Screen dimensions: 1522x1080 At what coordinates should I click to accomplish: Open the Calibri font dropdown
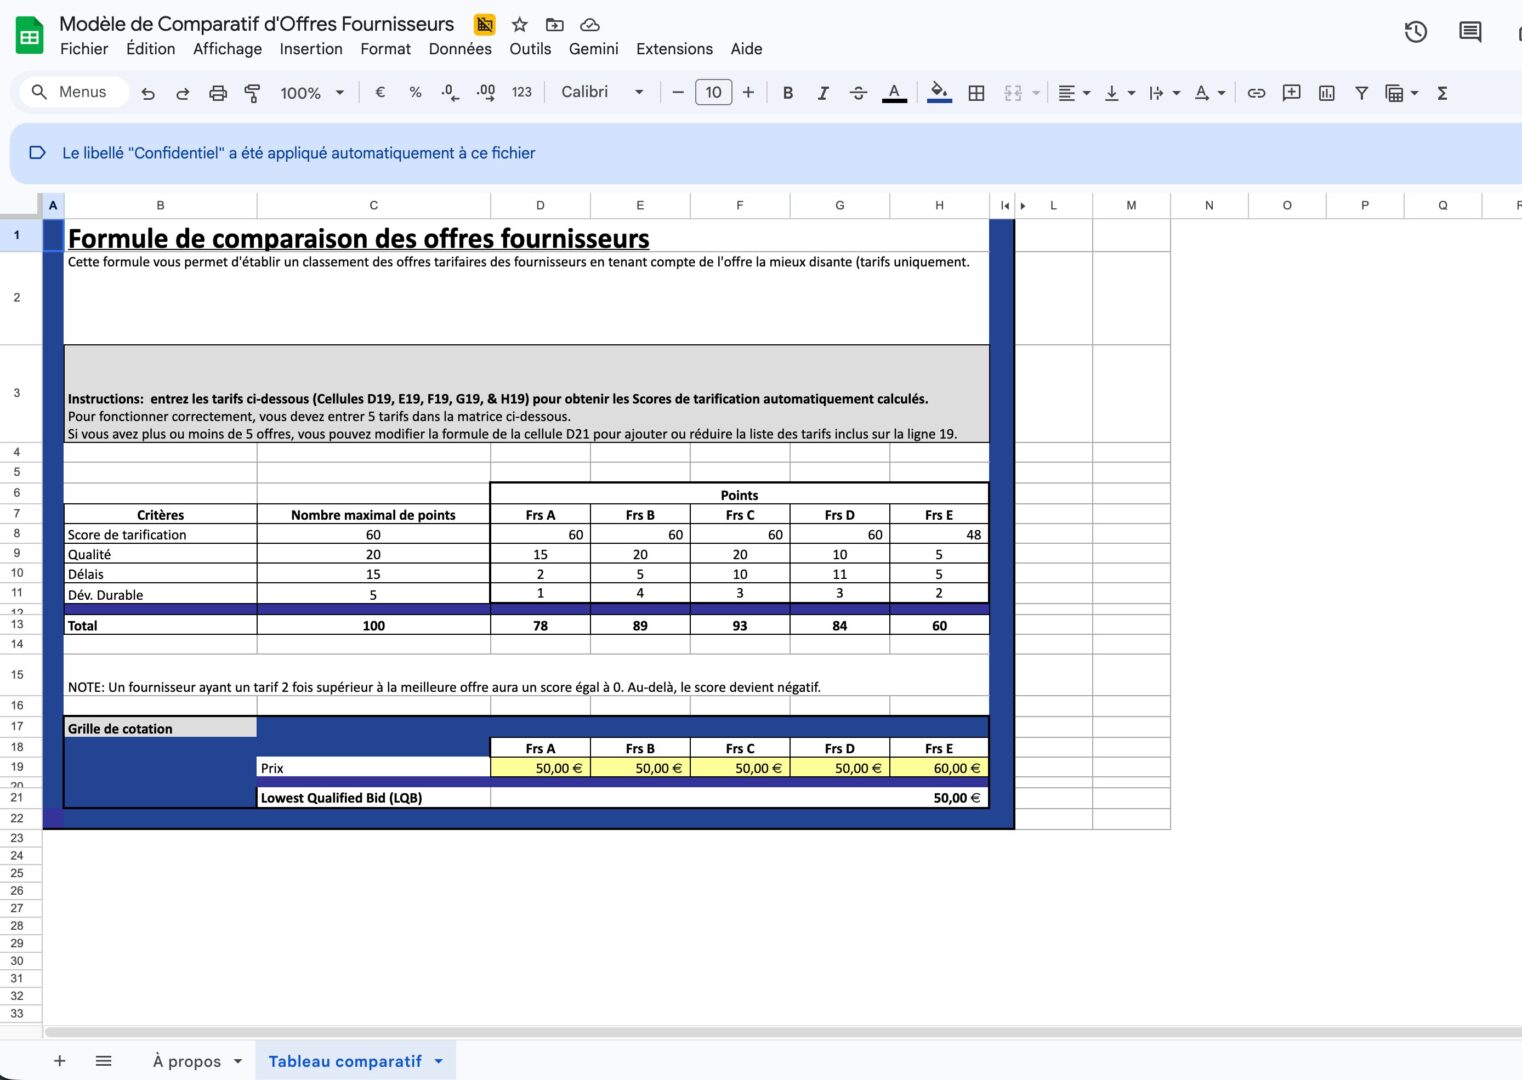click(x=602, y=92)
